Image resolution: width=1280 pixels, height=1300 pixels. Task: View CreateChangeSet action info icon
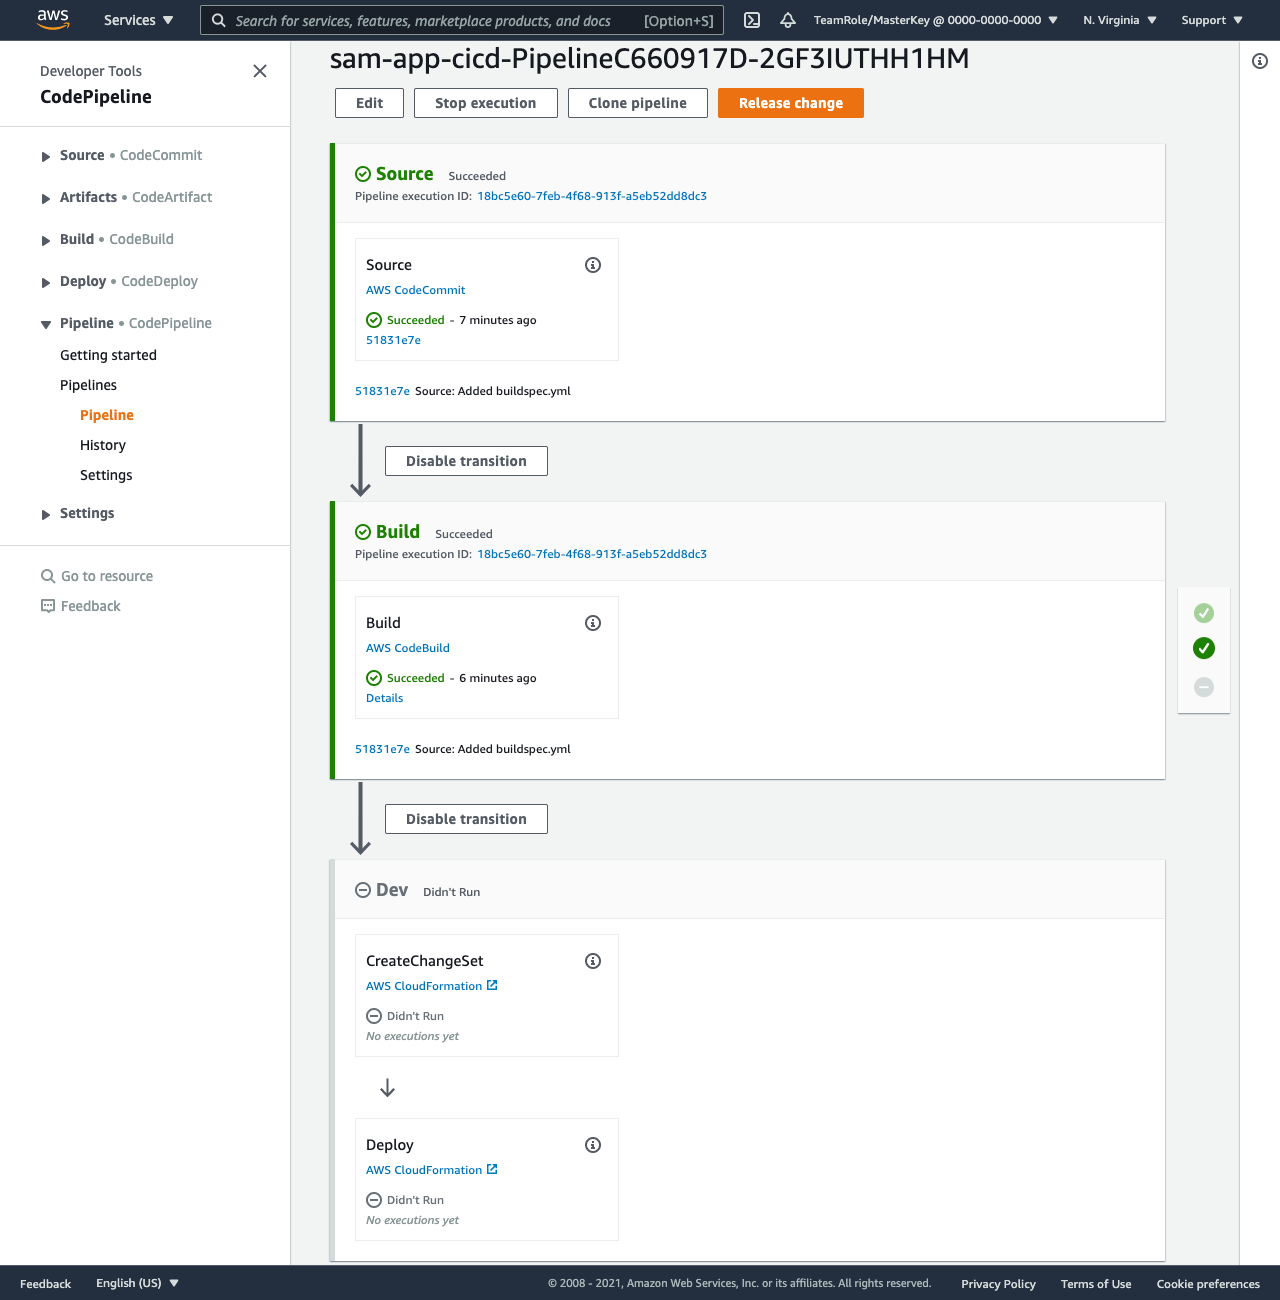(x=593, y=961)
